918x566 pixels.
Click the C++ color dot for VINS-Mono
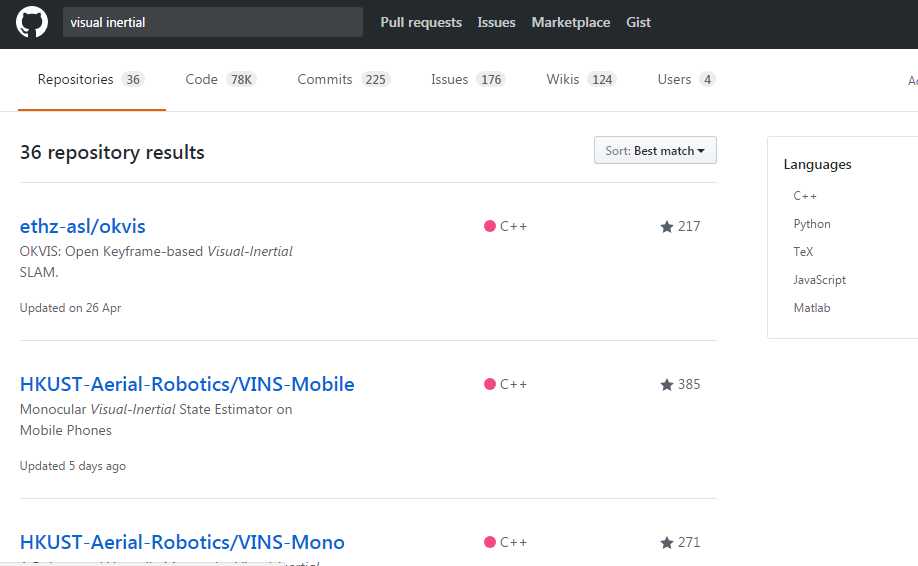click(x=490, y=542)
